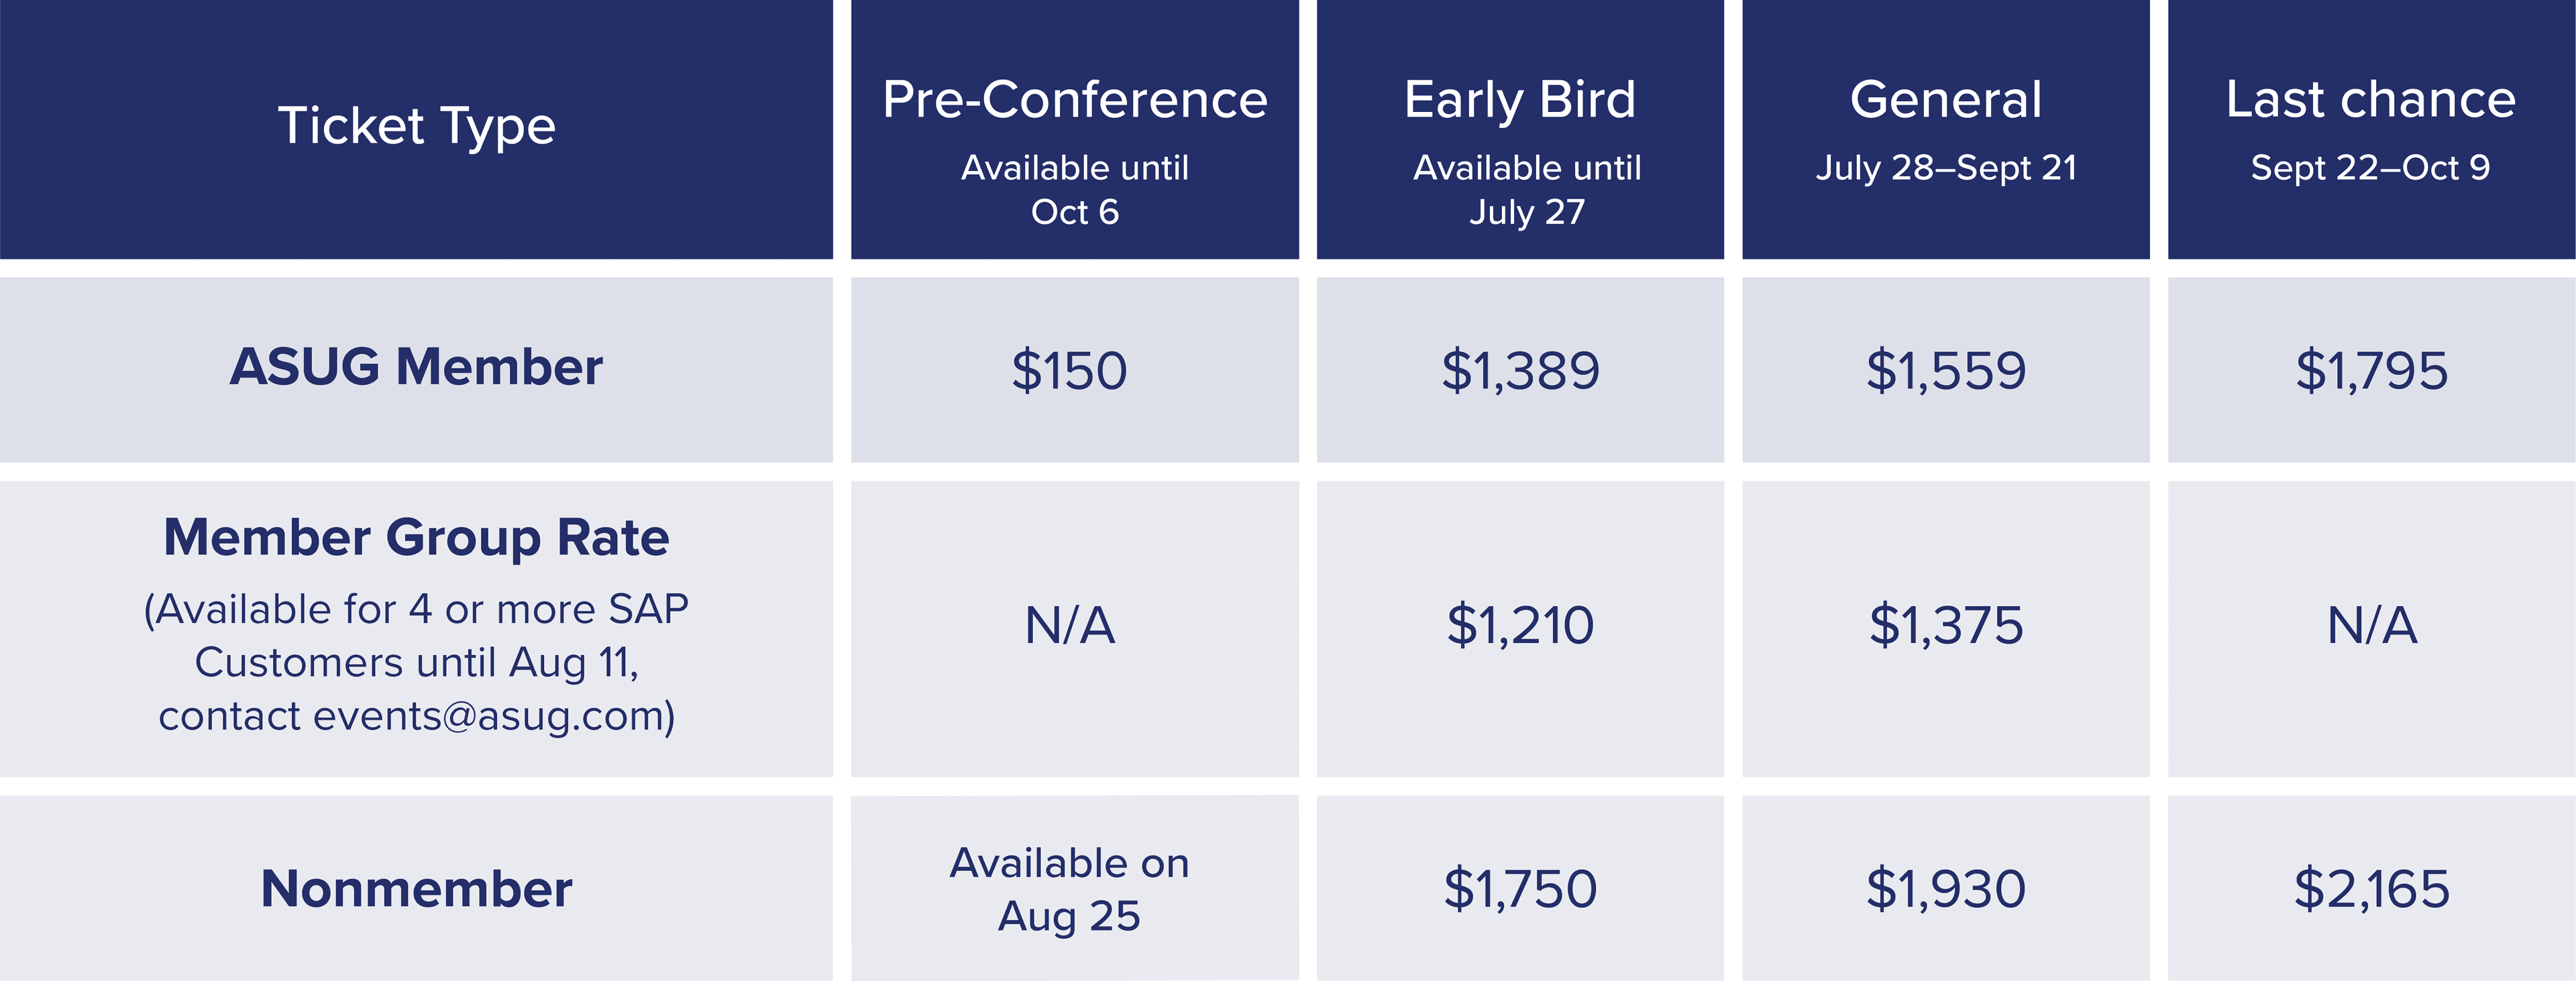Click the Ticket Type header cell
Image resolution: width=2576 pixels, height=981 pixels.
click(416, 129)
